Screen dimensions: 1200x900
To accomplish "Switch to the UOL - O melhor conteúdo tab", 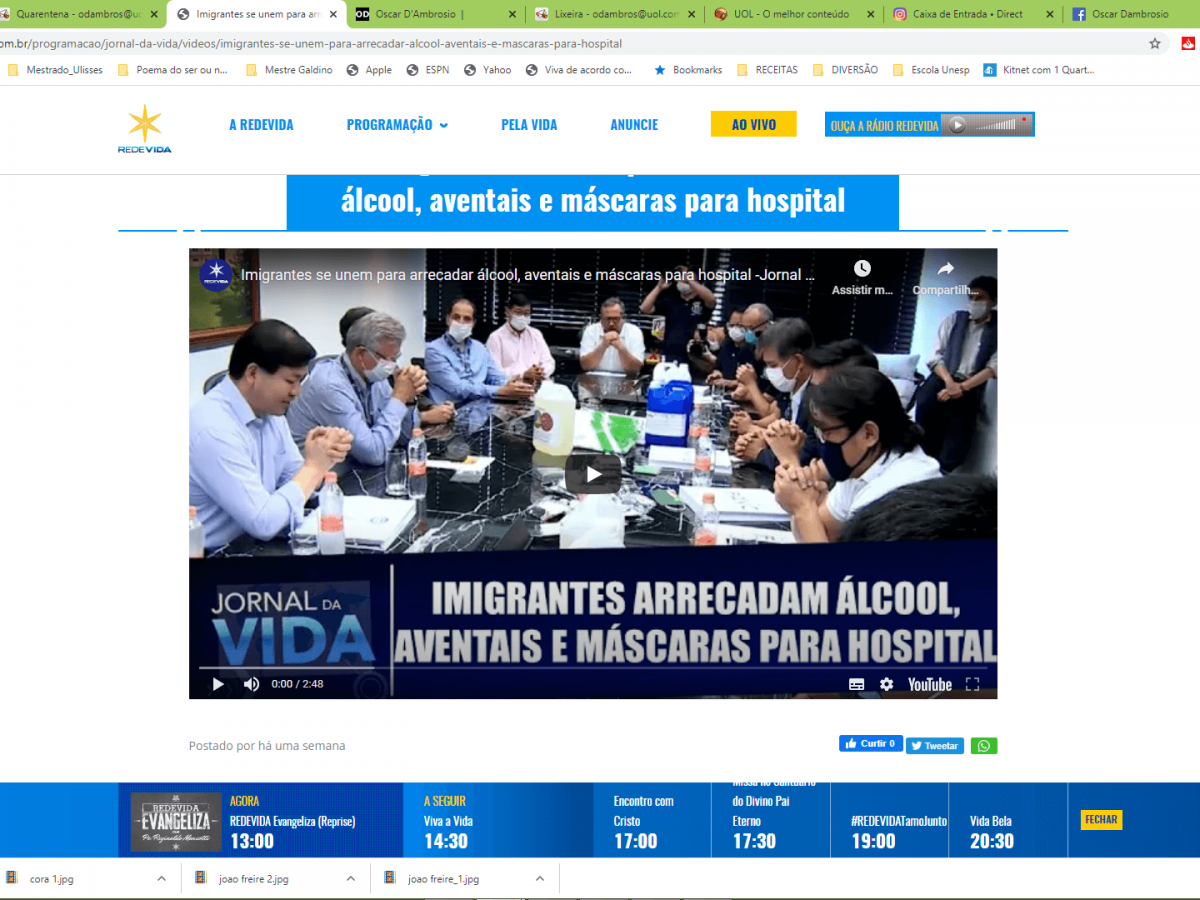I will pyautogui.click(x=793, y=14).
